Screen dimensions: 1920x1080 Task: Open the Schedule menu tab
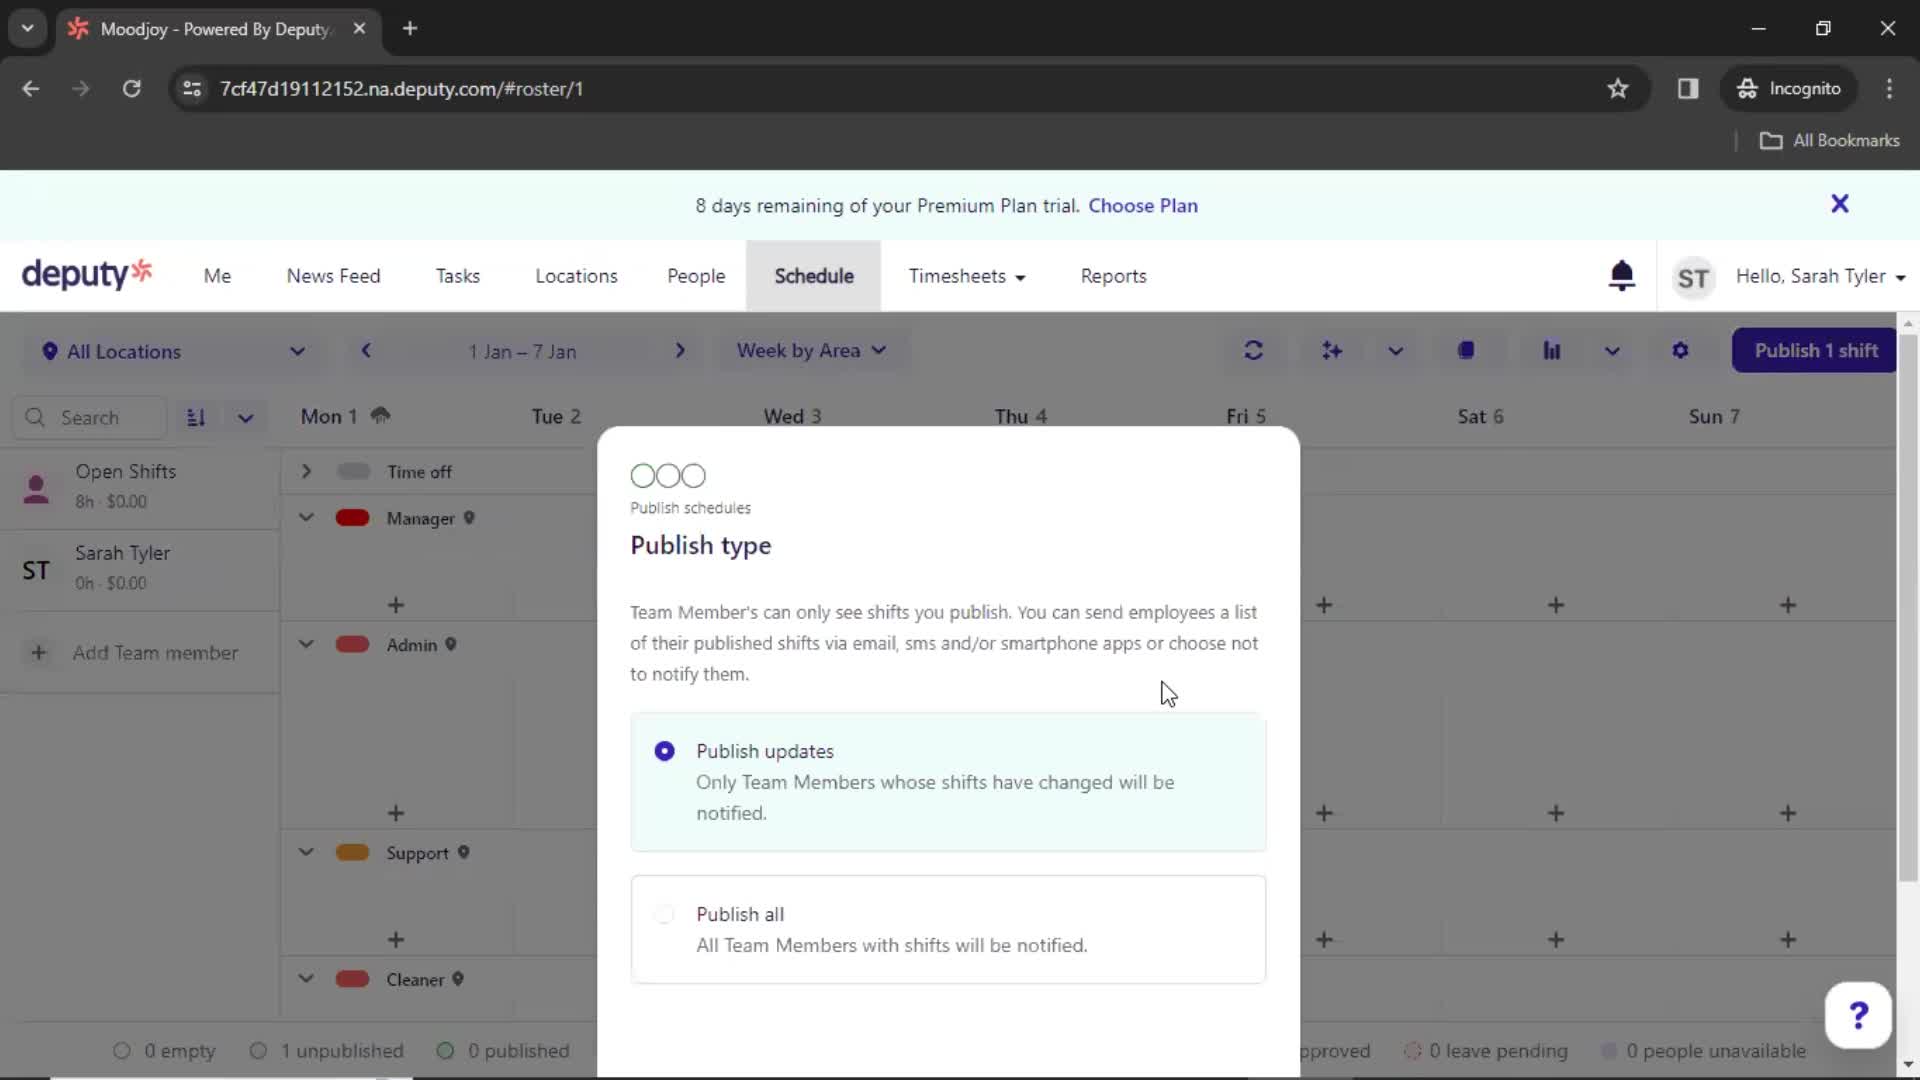812,276
